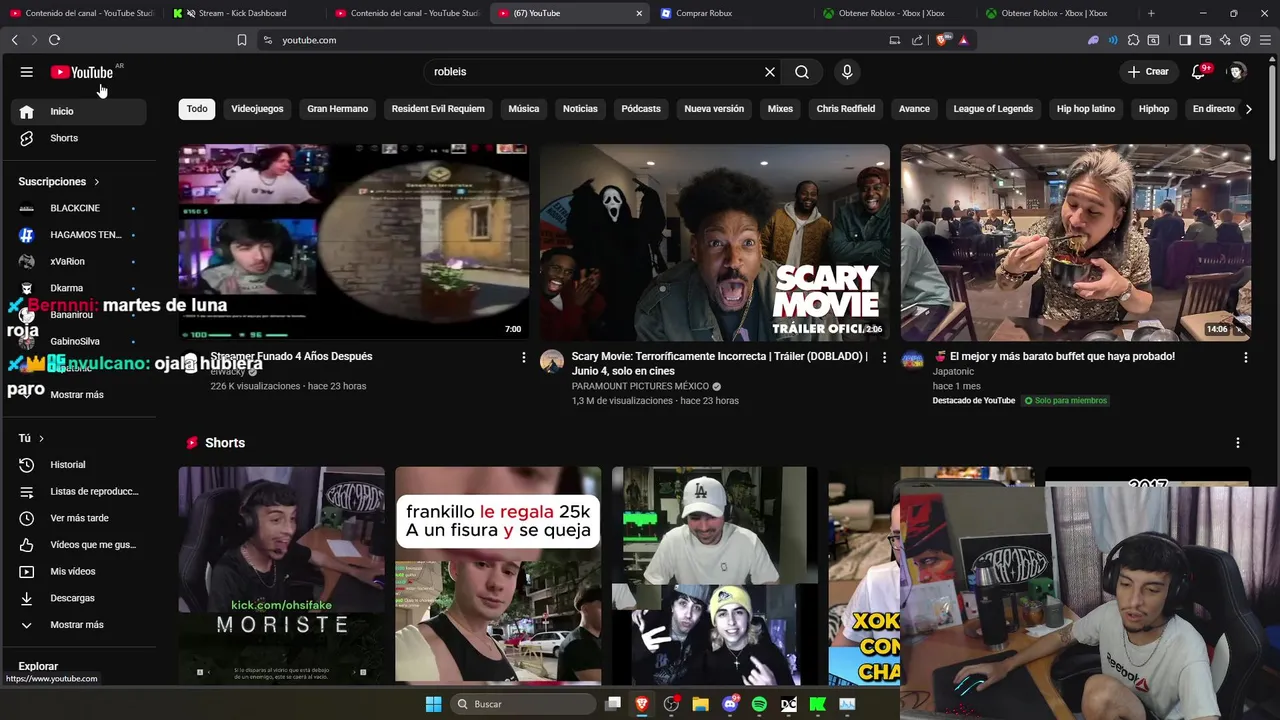The width and height of the screenshot is (1280, 720).
Task: Play the Scary Movie trailer thumbnail
Action: (715, 242)
